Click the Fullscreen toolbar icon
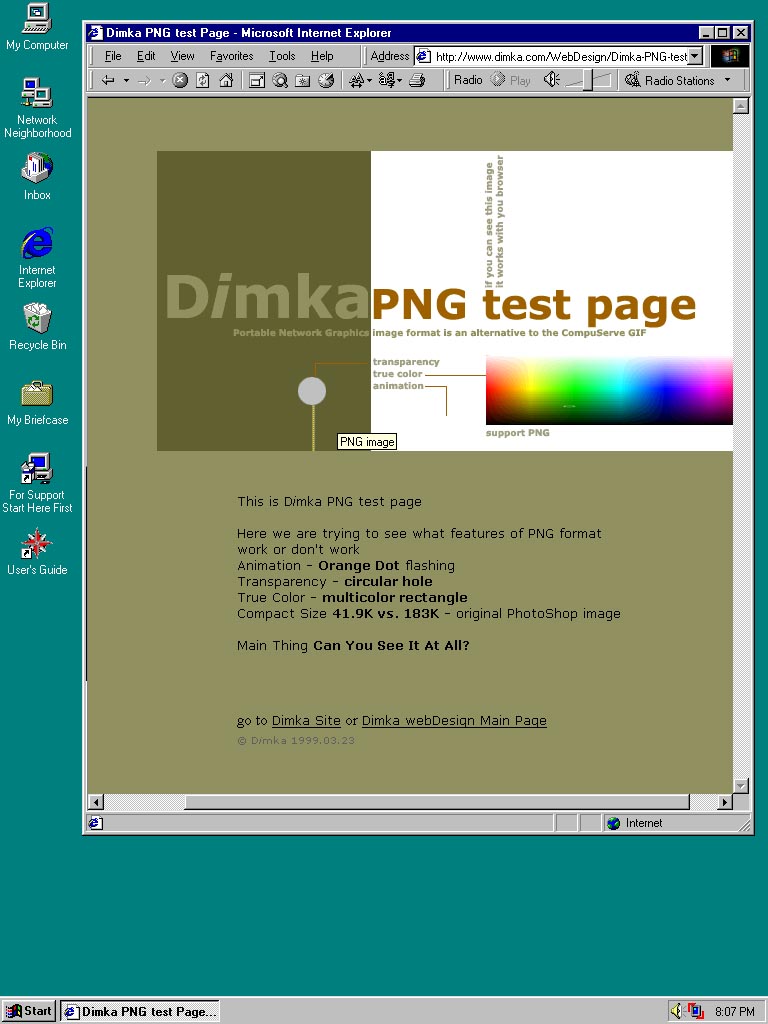This screenshot has height=1024, width=768. pos(257,80)
